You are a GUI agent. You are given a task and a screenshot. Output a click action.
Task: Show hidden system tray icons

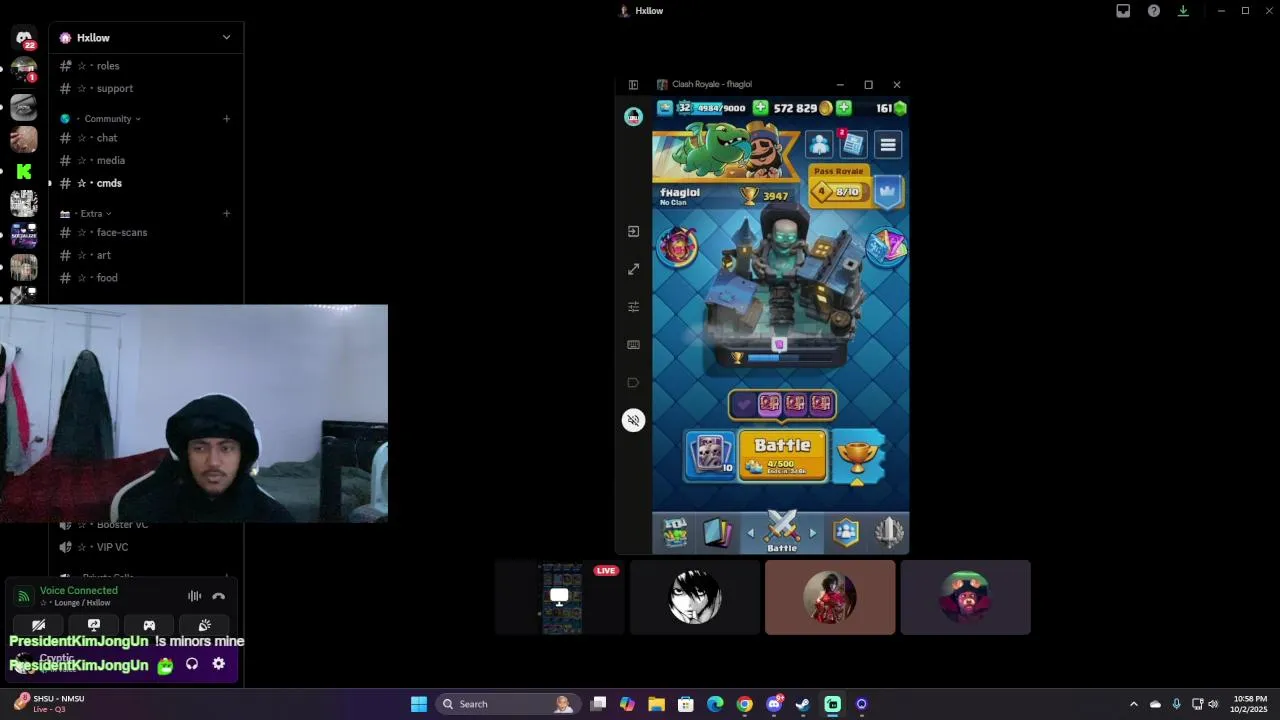point(1133,704)
